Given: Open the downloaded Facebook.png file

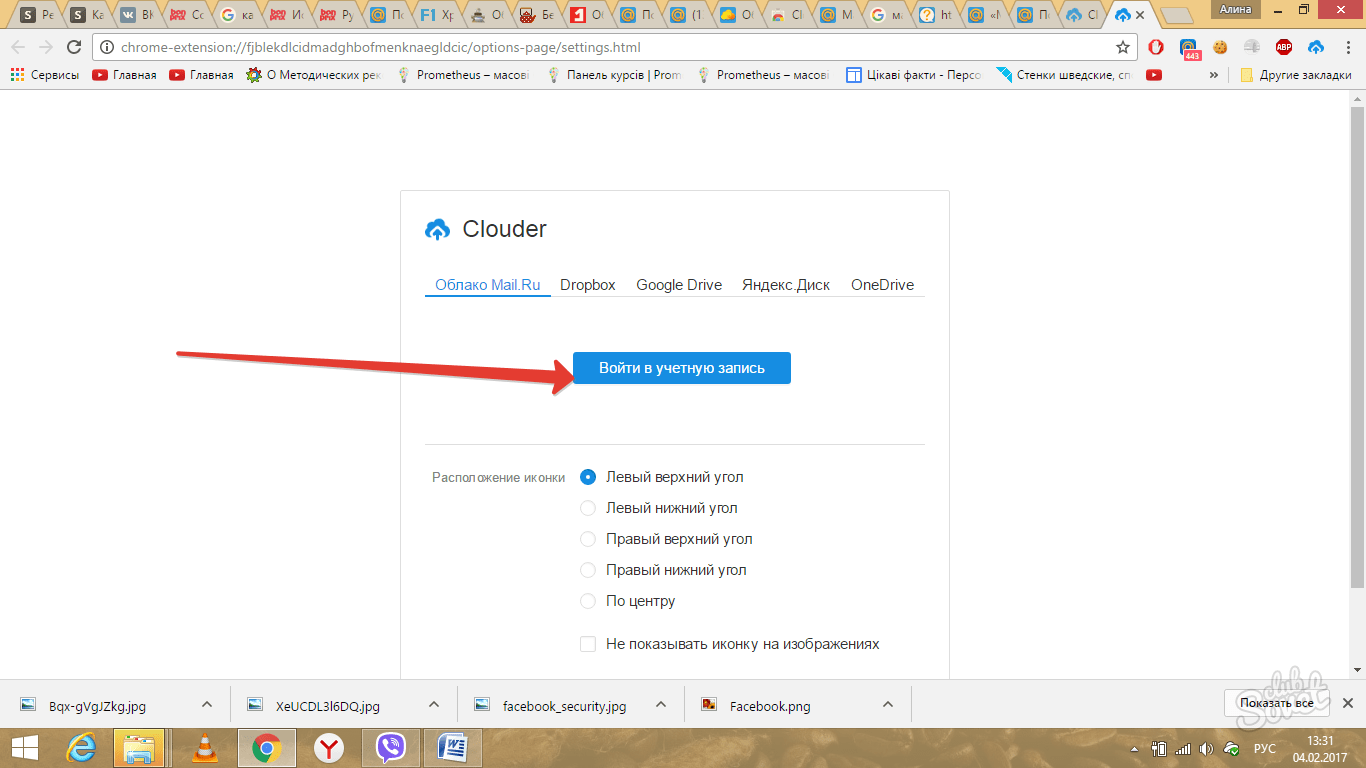Looking at the screenshot, I should [x=770, y=706].
